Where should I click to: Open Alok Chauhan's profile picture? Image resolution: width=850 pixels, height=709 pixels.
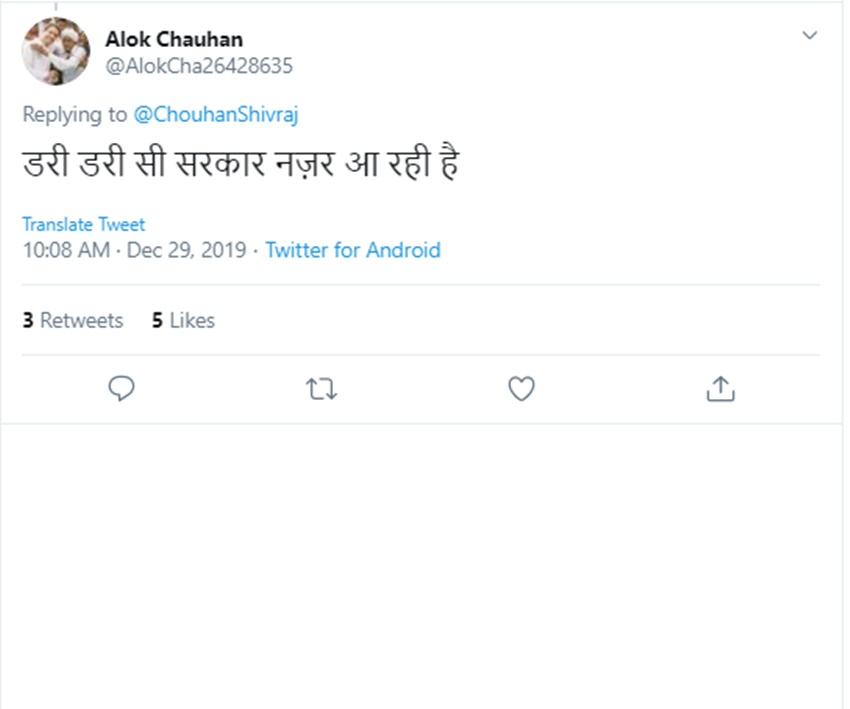click(56, 52)
